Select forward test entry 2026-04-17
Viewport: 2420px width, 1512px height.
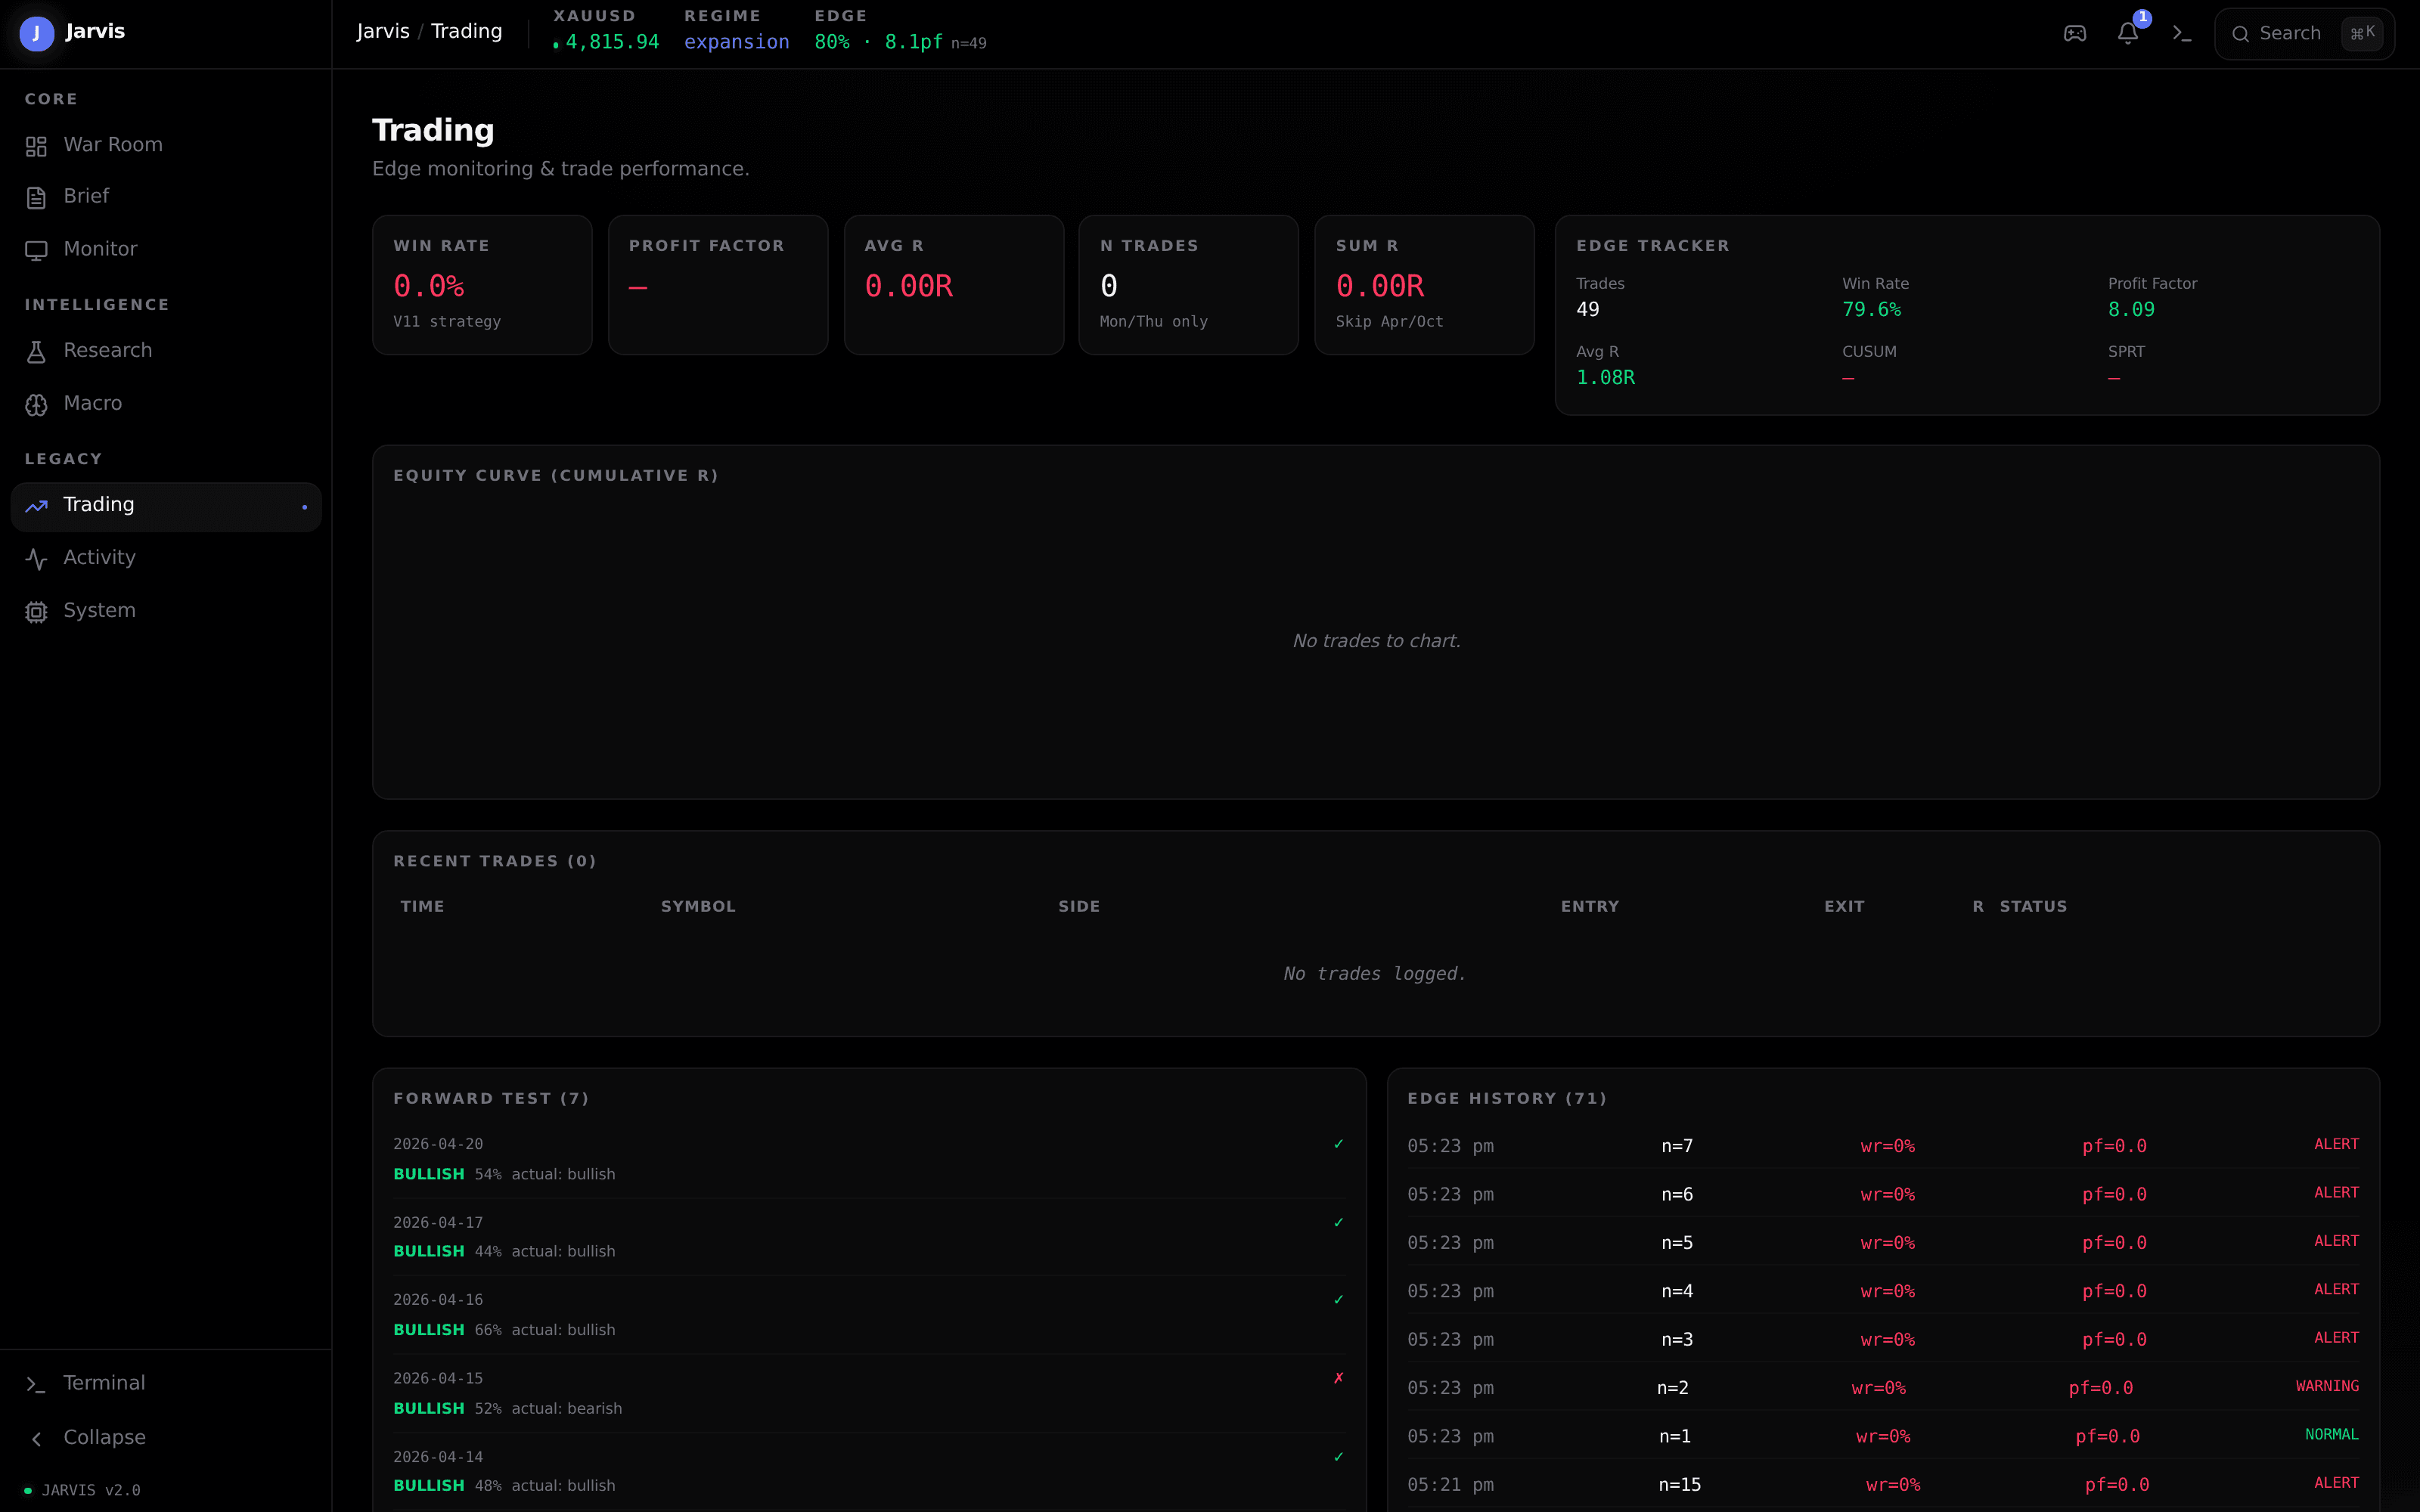pyautogui.click(x=869, y=1237)
